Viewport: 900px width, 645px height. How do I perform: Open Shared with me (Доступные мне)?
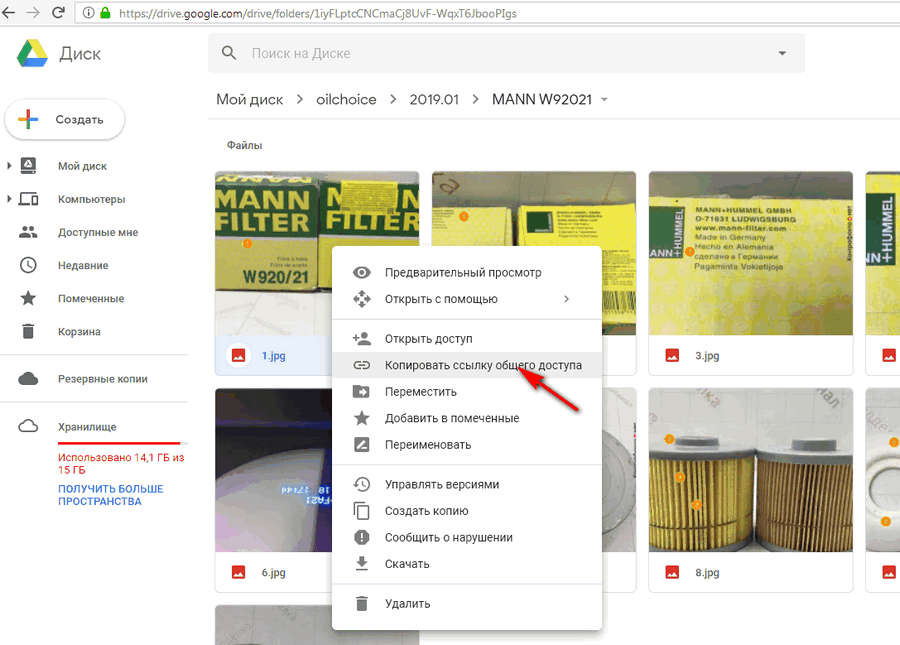pyautogui.click(x=97, y=232)
